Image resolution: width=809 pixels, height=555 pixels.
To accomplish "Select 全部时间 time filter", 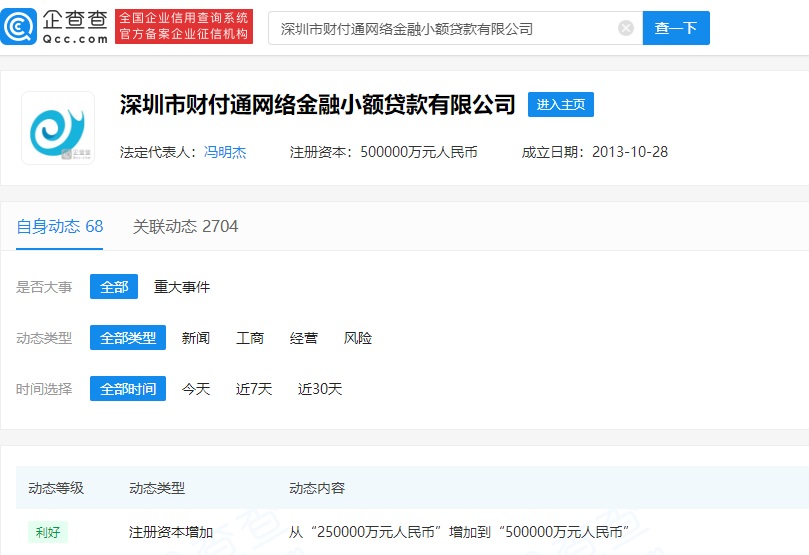I will pos(128,389).
